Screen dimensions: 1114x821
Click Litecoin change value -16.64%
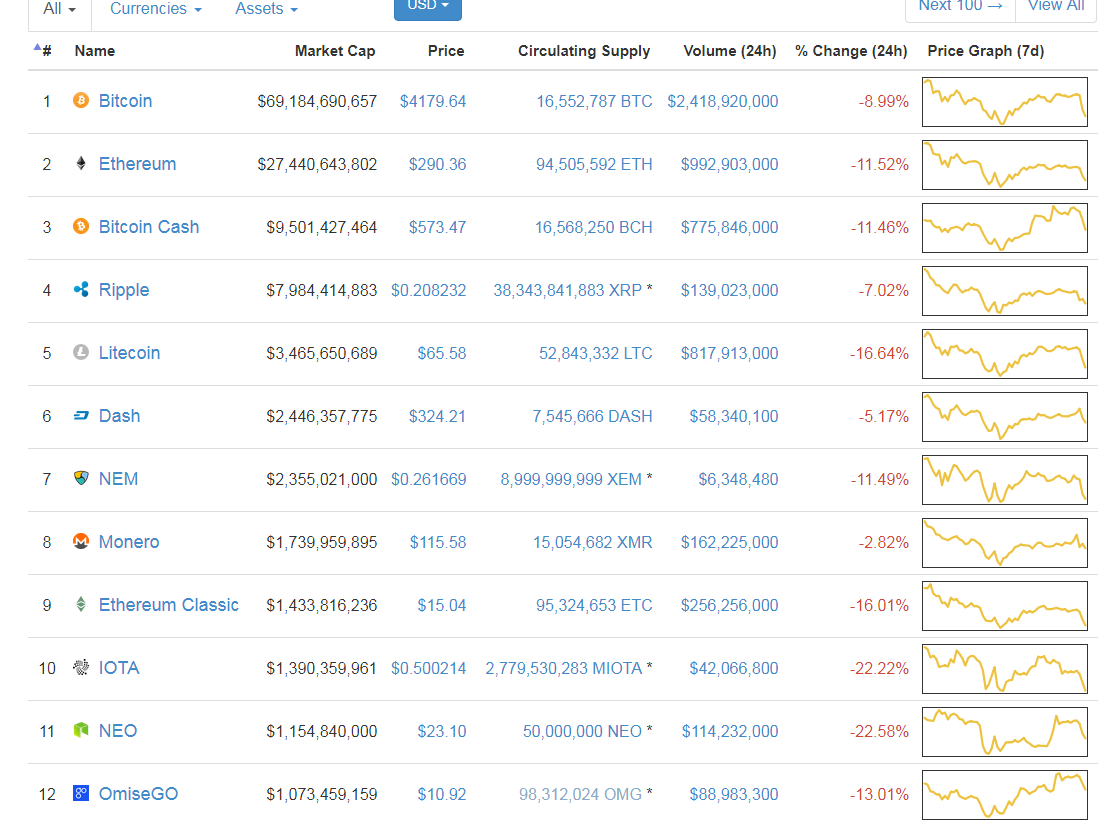[879, 354]
